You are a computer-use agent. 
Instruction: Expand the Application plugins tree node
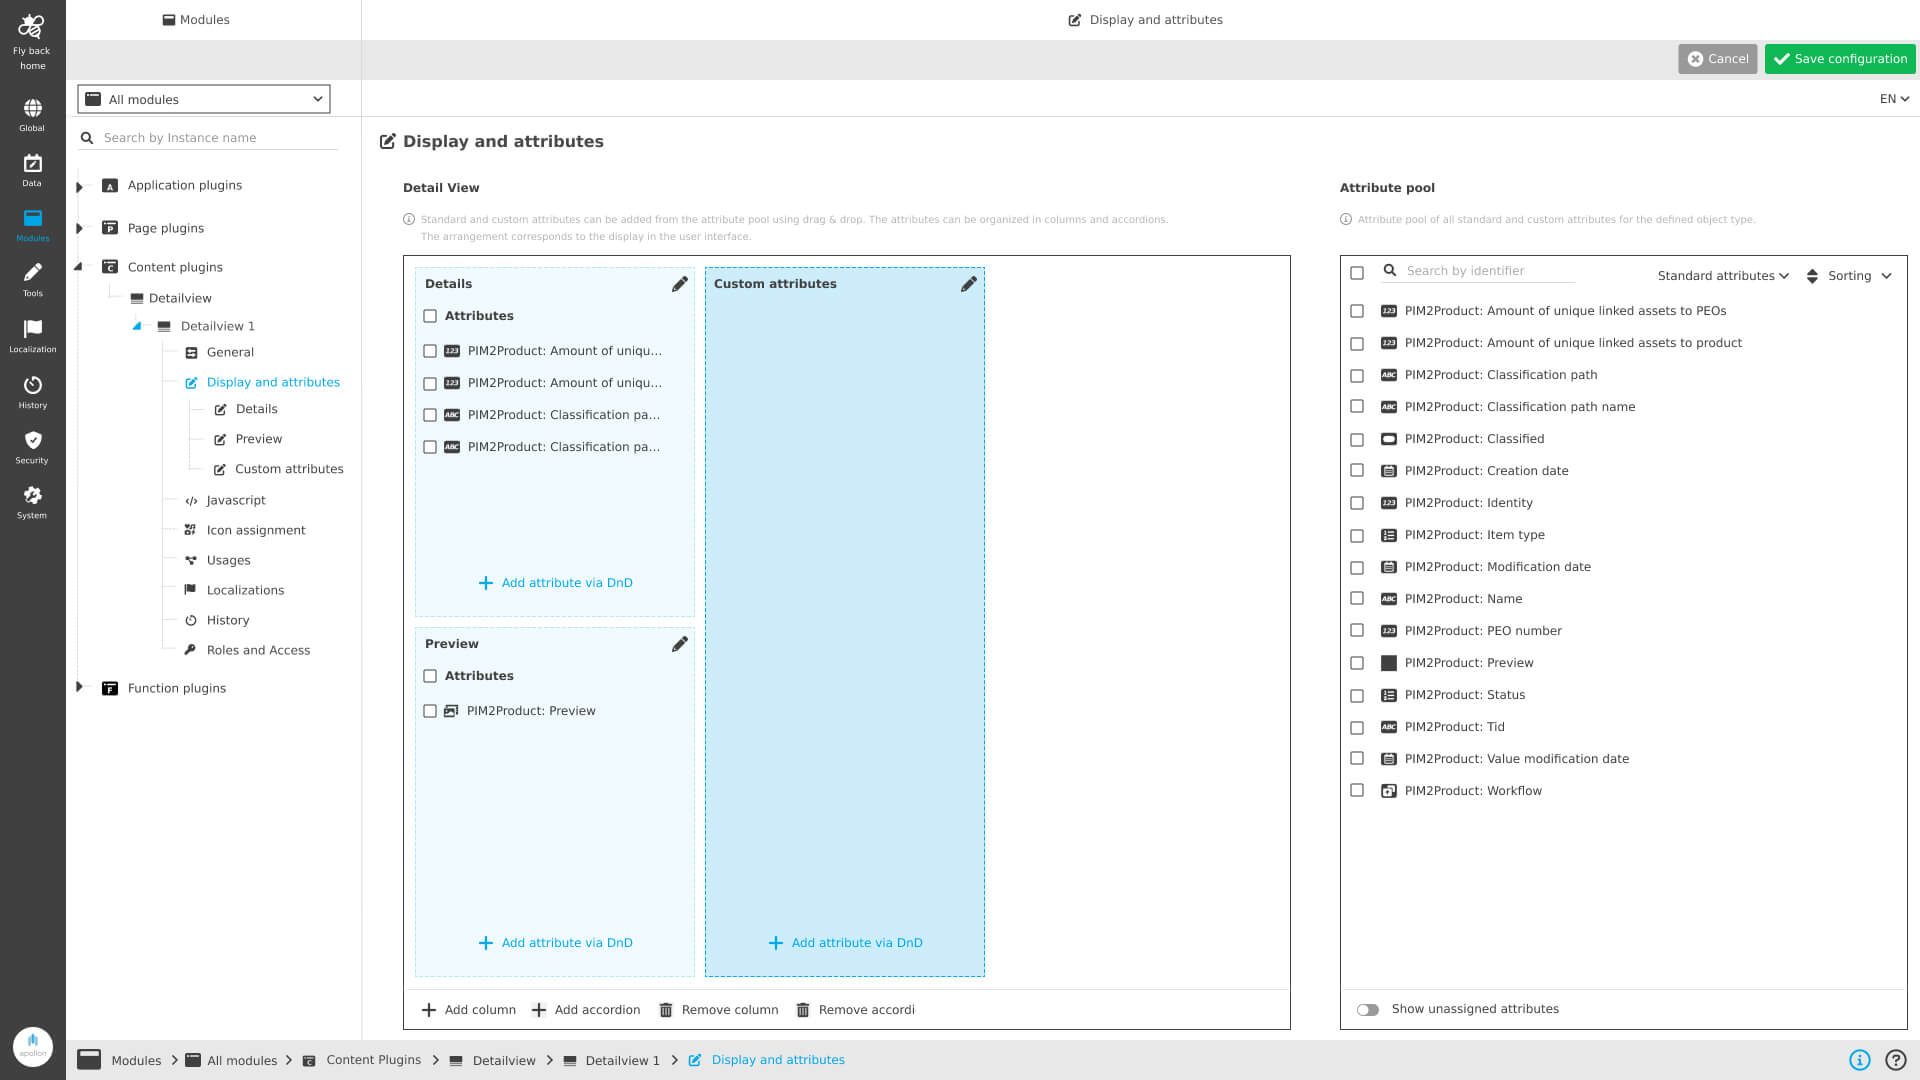point(80,185)
